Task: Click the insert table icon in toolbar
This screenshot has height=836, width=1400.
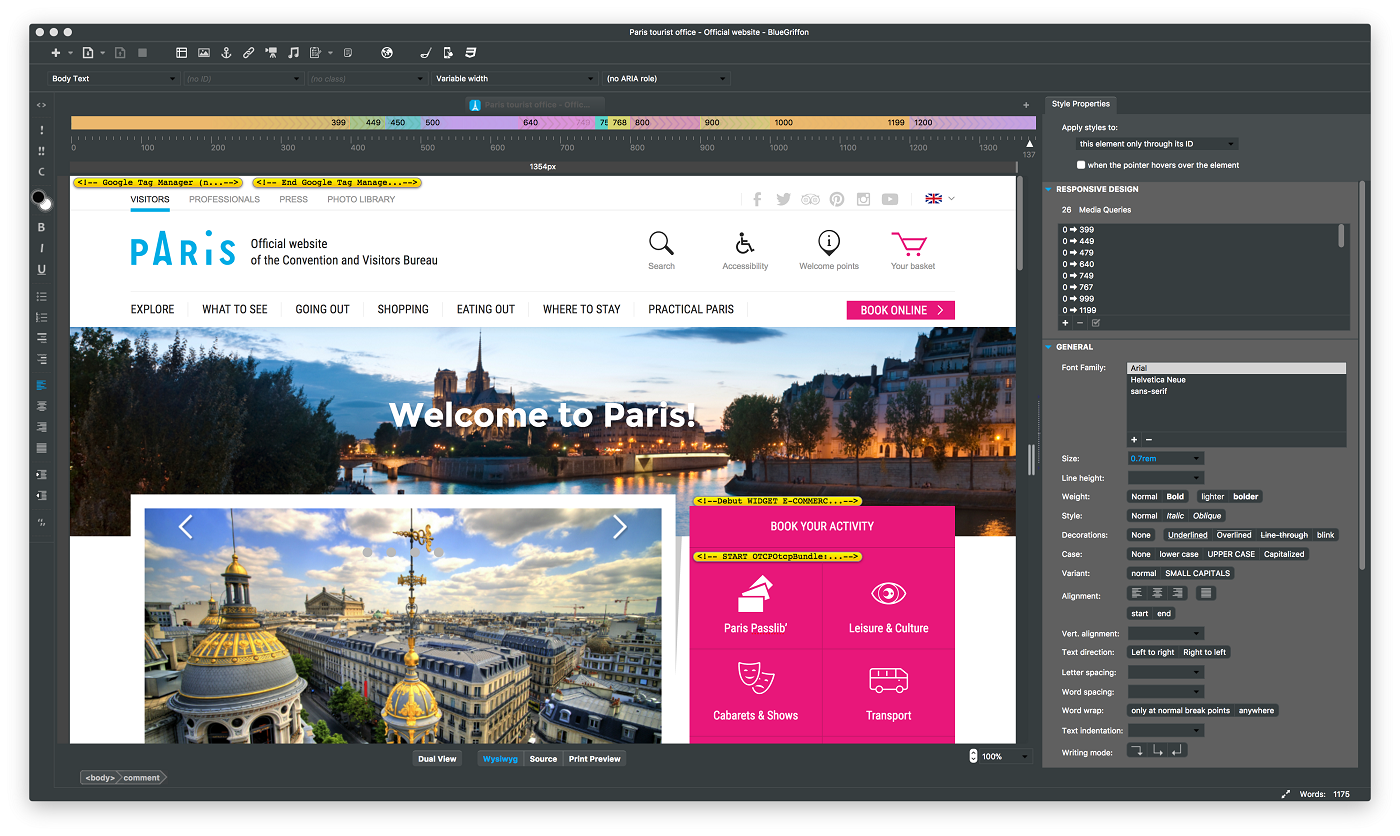Action: [182, 53]
